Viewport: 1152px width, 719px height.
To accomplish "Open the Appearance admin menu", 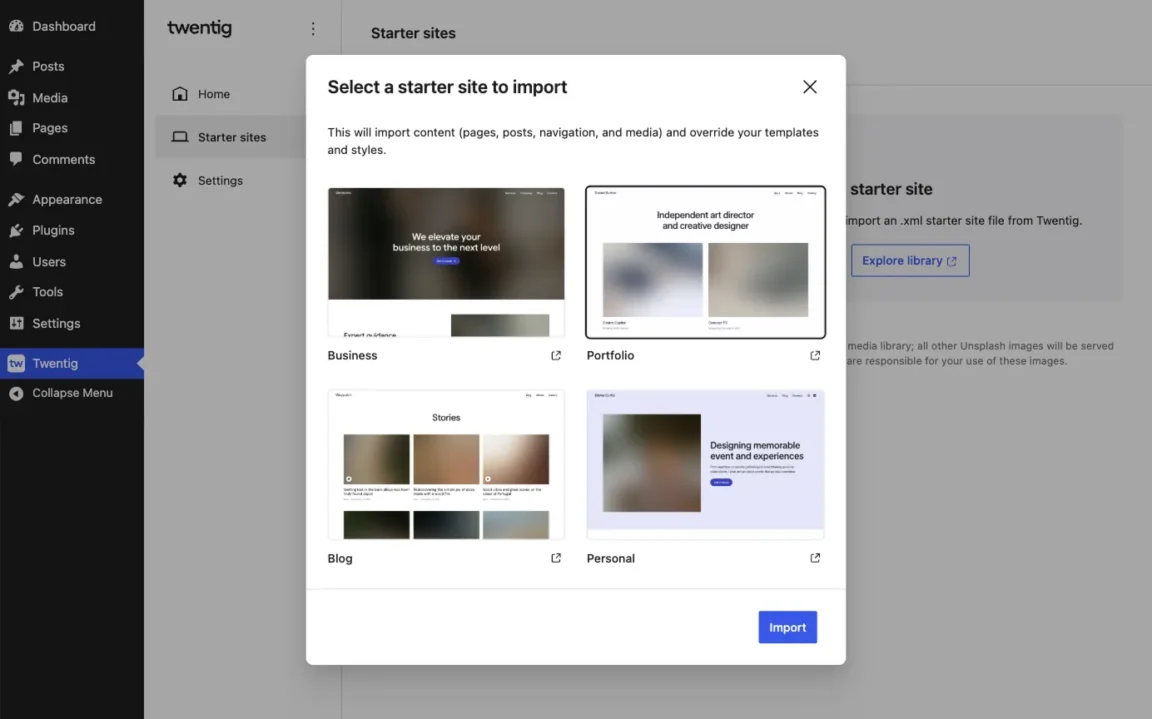I will click(x=66, y=199).
